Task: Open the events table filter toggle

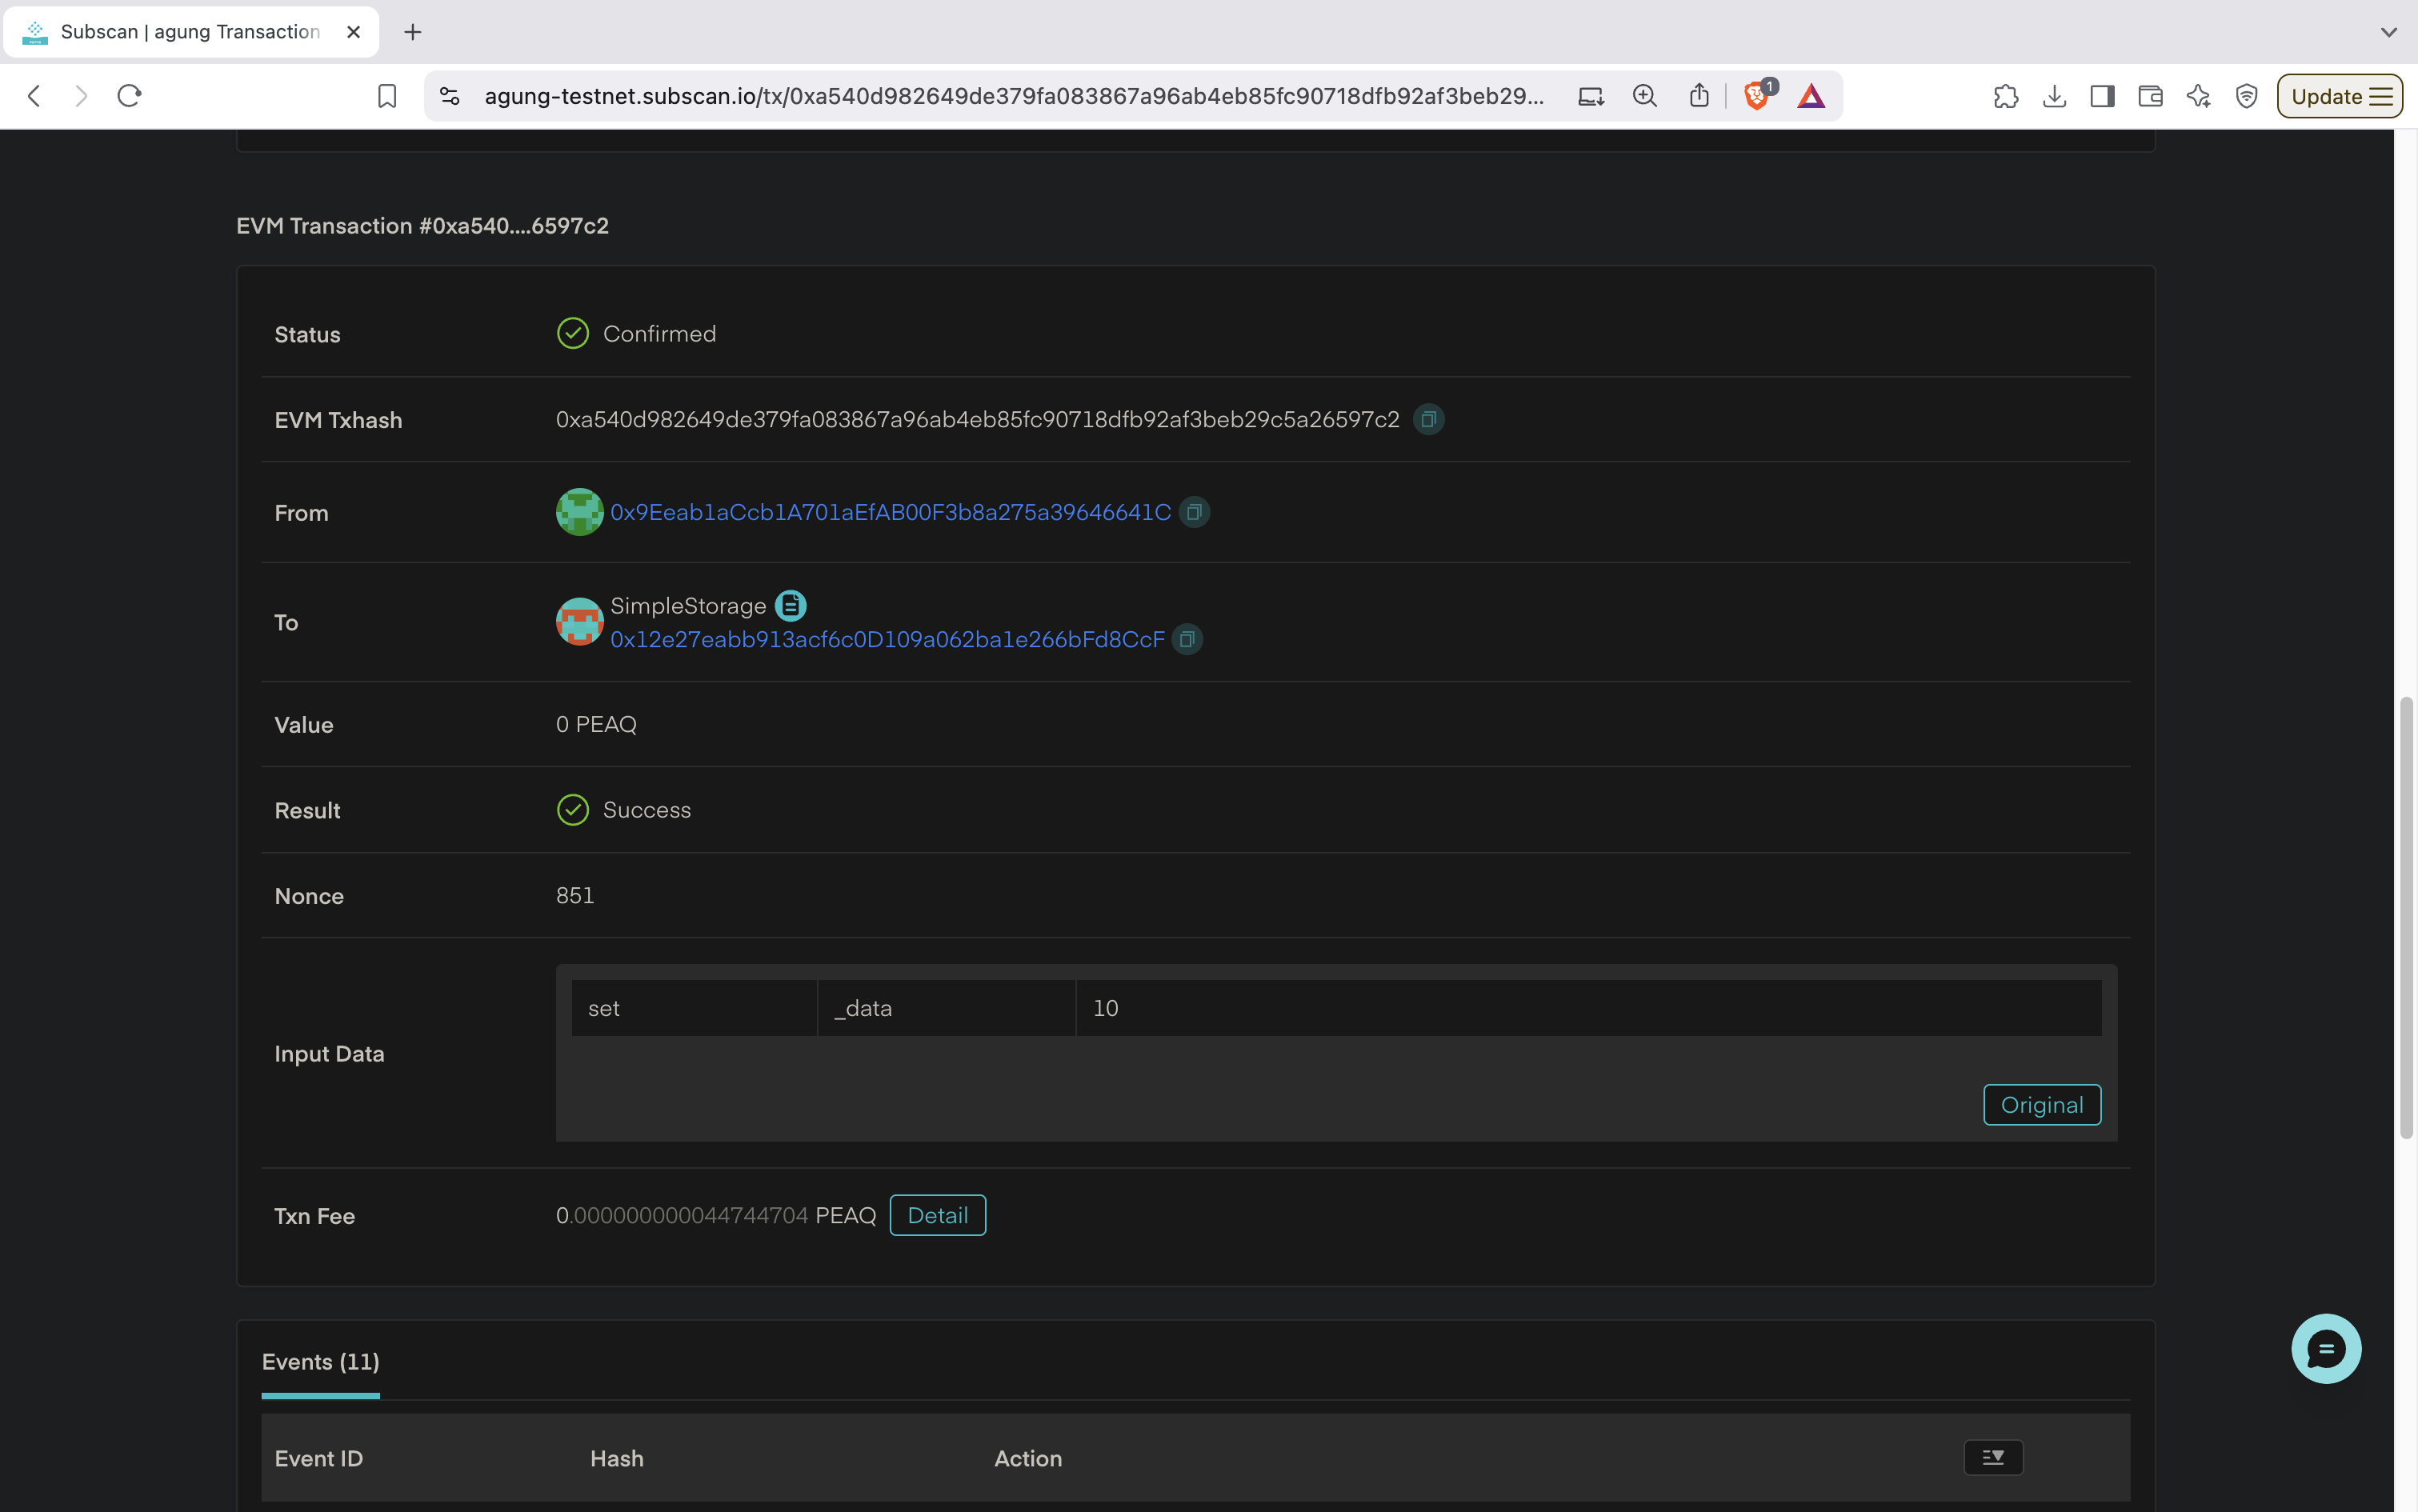Action: tap(1992, 1457)
